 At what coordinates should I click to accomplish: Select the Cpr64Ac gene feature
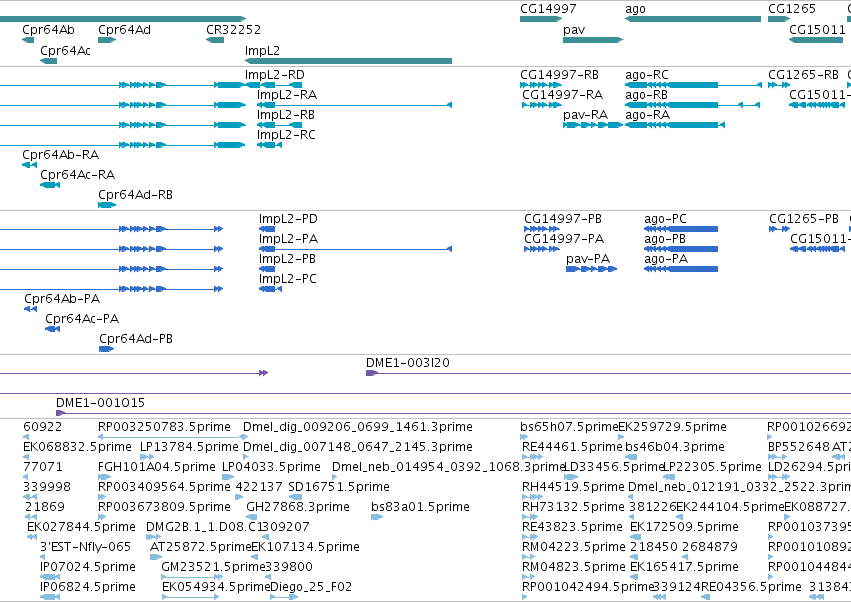[49, 61]
